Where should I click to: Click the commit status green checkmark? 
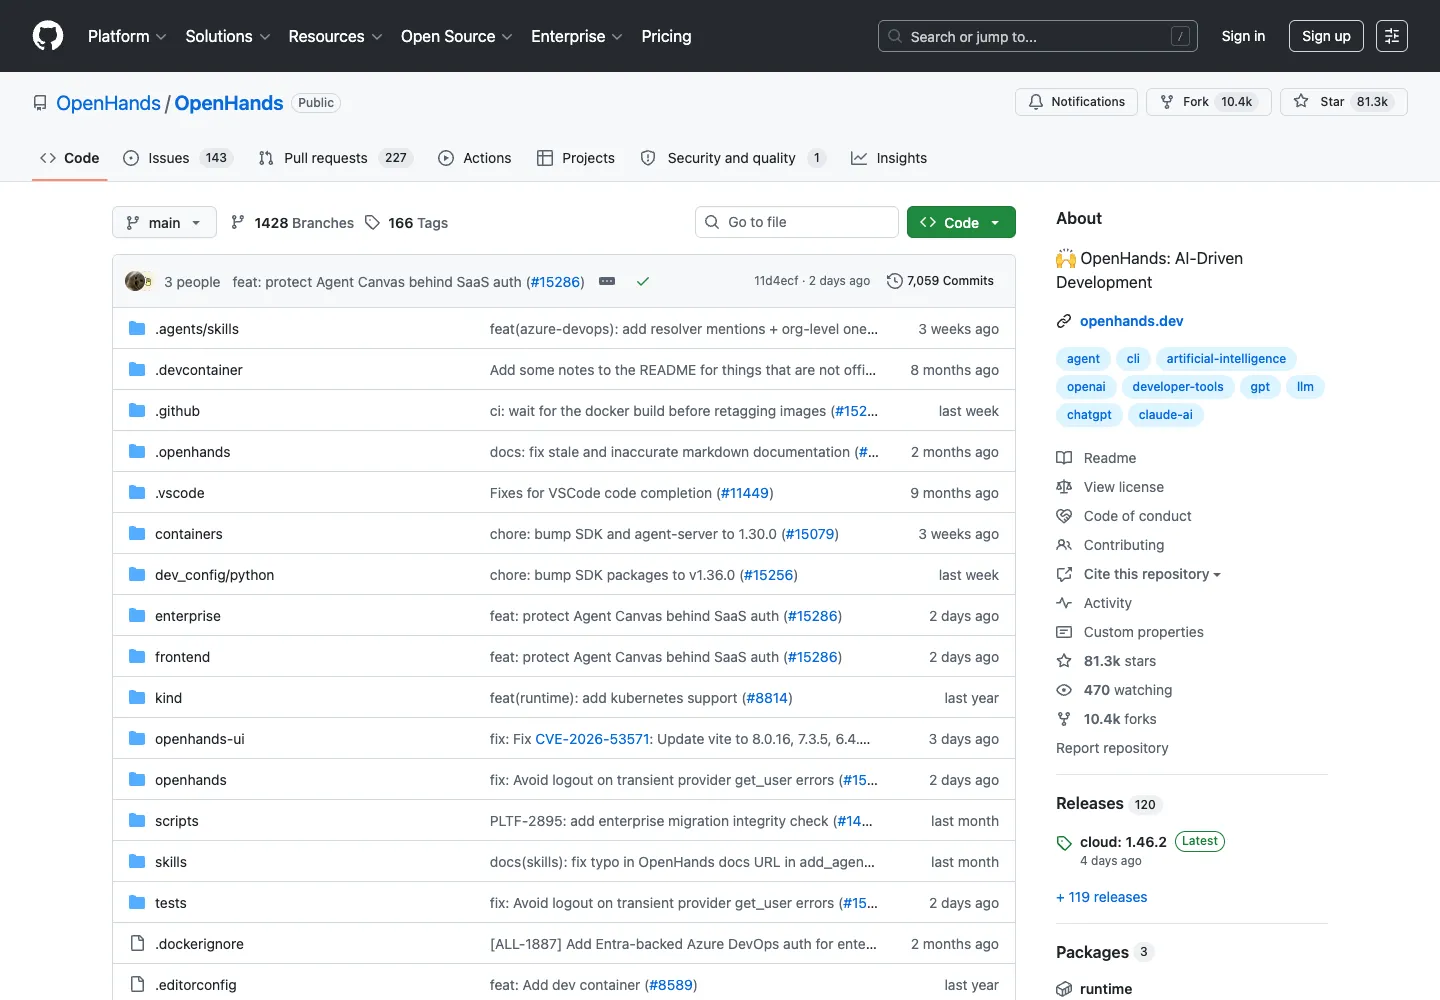[643, 281]
